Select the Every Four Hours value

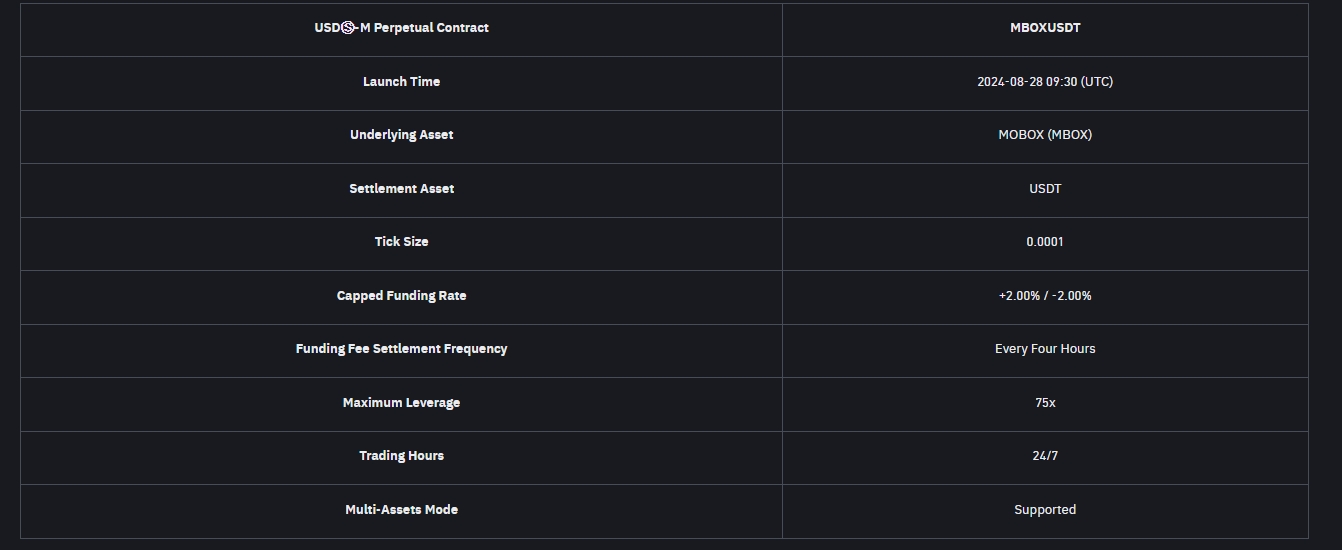click(x=1045, y=349)
